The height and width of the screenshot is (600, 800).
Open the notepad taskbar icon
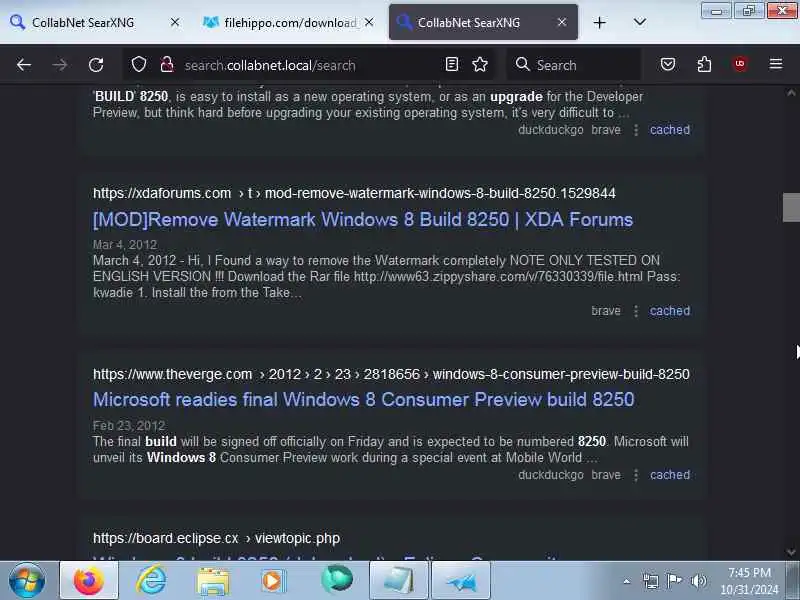pos(399,580)
